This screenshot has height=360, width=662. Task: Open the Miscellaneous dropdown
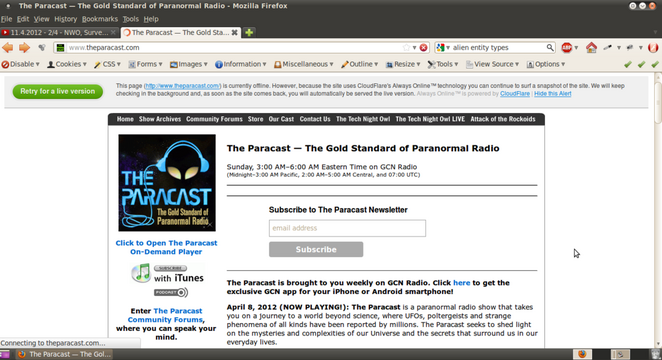tap(304, 64)
